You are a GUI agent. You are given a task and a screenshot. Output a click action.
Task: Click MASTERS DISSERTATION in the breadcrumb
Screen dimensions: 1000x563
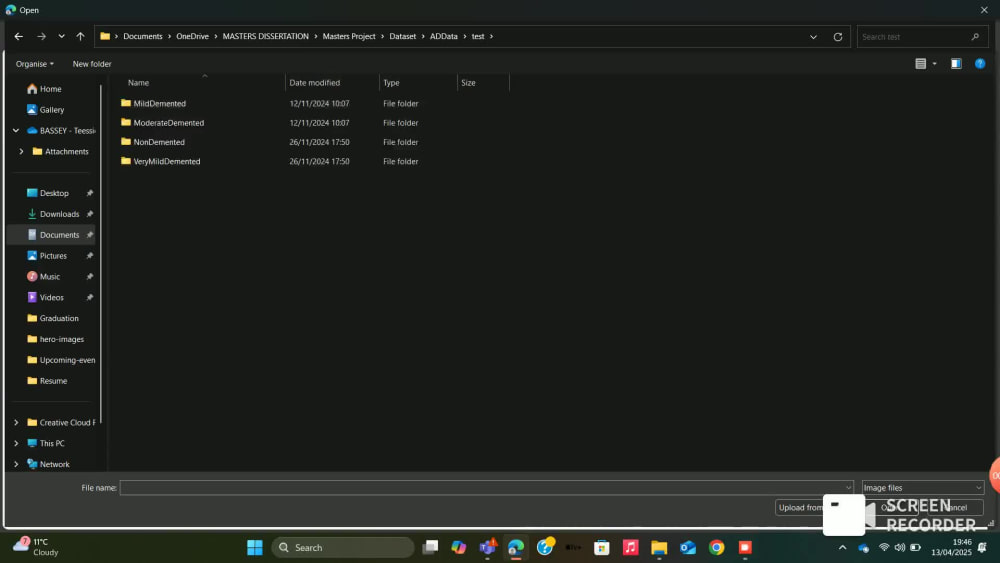[265, 36]
